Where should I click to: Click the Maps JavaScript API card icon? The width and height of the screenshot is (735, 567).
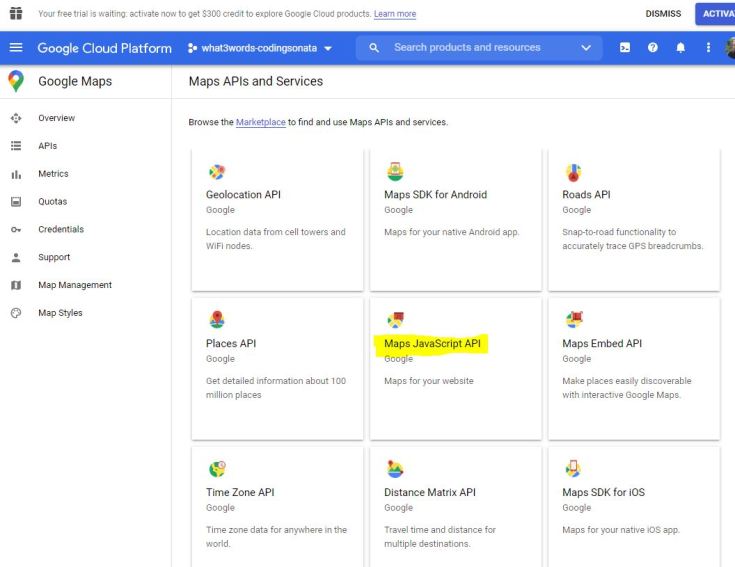[x=395, y=320]
